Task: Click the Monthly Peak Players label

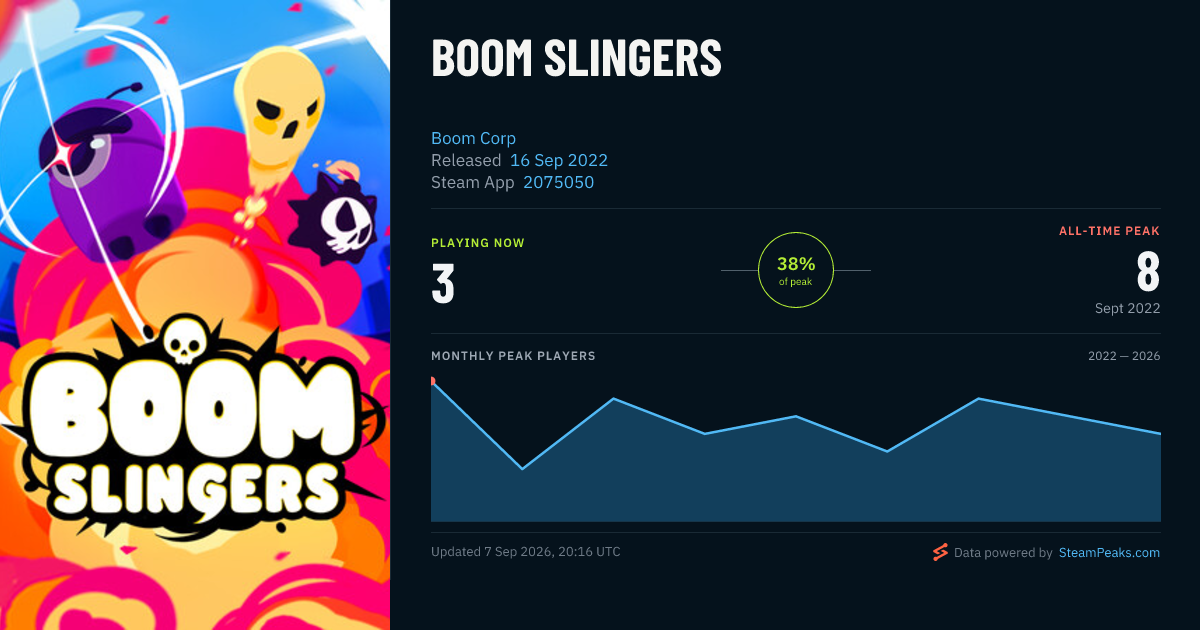Action: [x=513, y=356]
